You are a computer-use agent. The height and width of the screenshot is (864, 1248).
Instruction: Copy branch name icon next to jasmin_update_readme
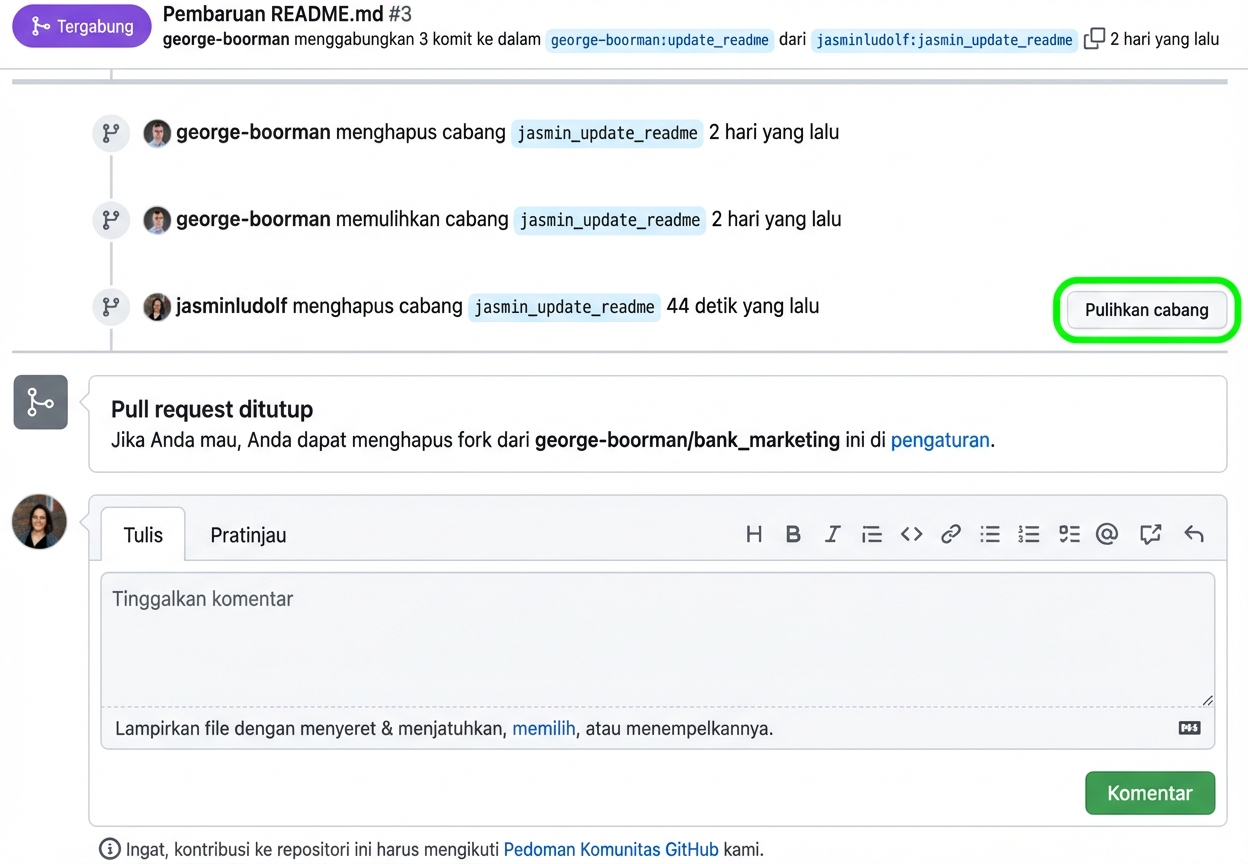[1094, 39]
